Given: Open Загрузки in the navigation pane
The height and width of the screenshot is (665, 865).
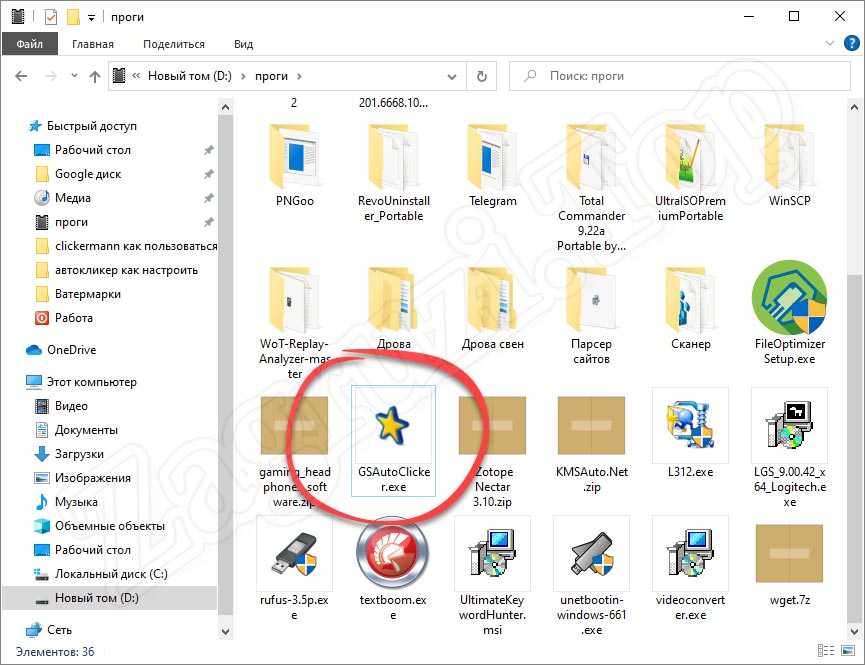Looking at the screenshot, I should pyautogui.click(x=79, y=454).
